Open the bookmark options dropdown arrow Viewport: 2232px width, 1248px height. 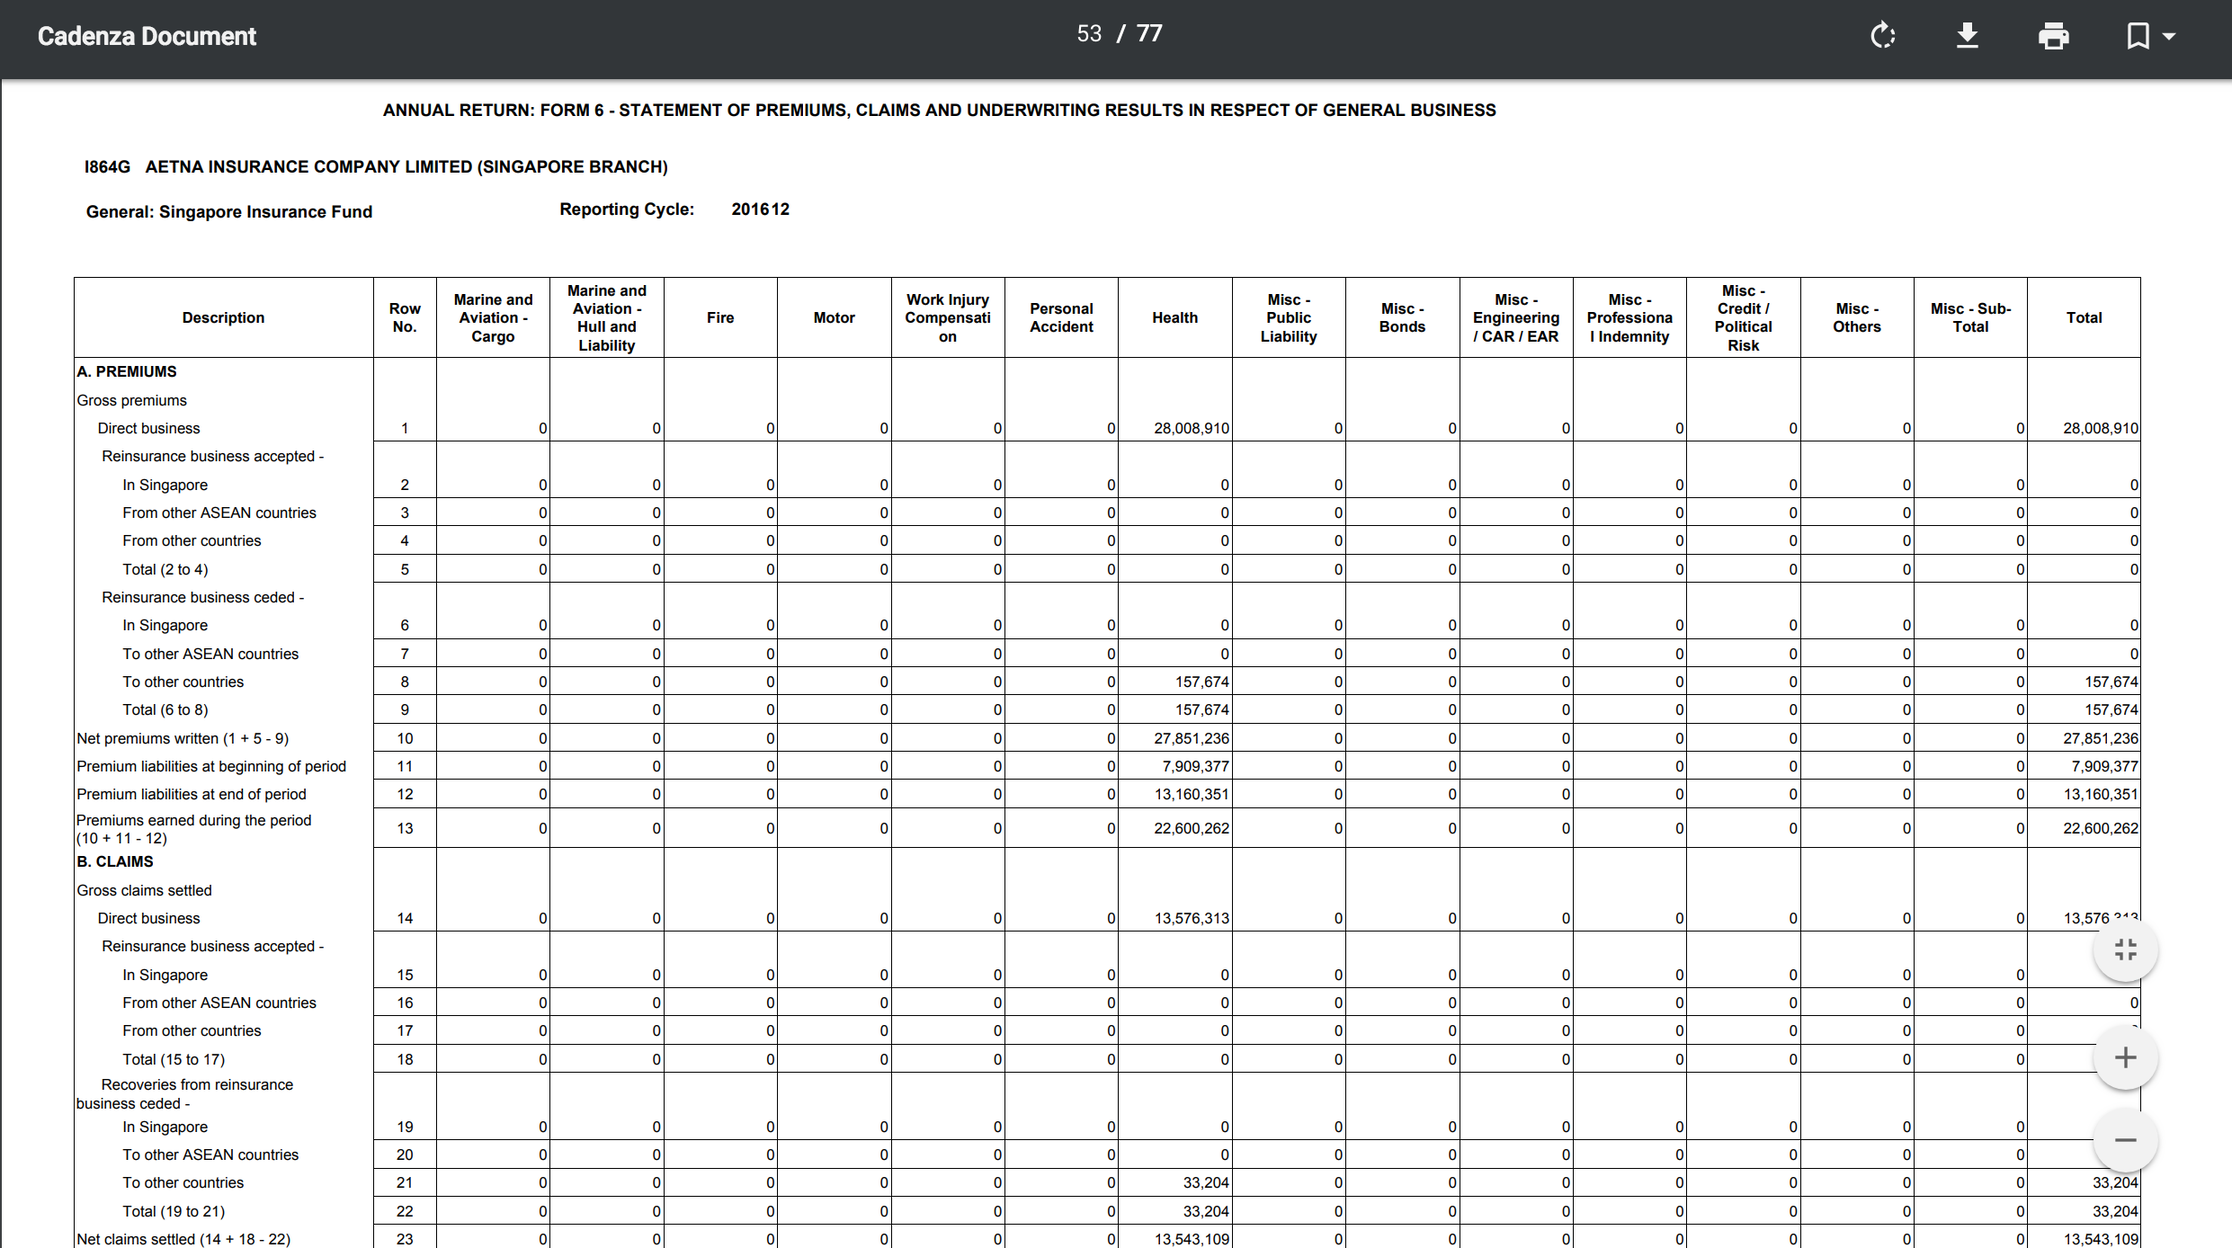2168,35
